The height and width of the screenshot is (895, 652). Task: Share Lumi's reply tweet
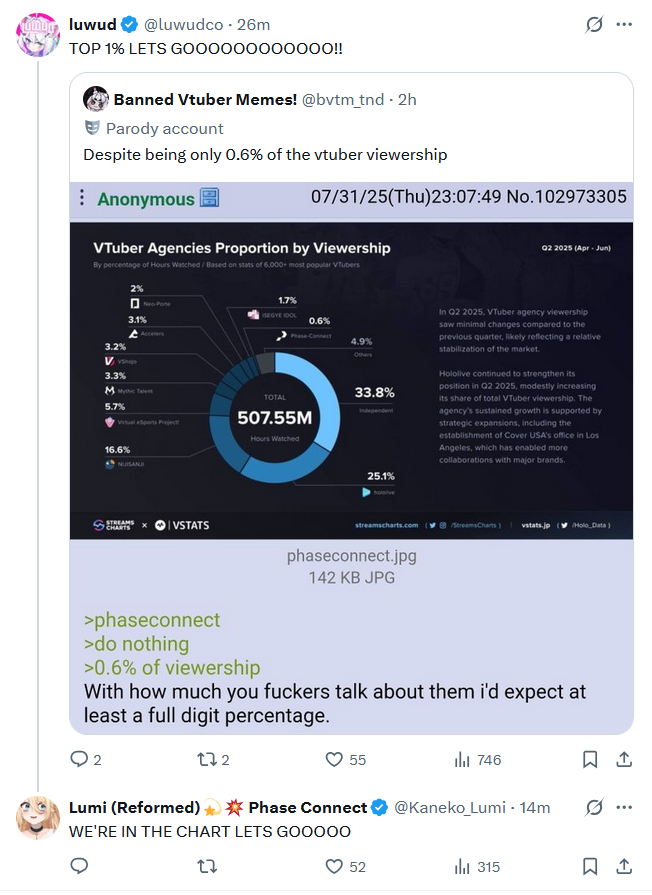624,866
